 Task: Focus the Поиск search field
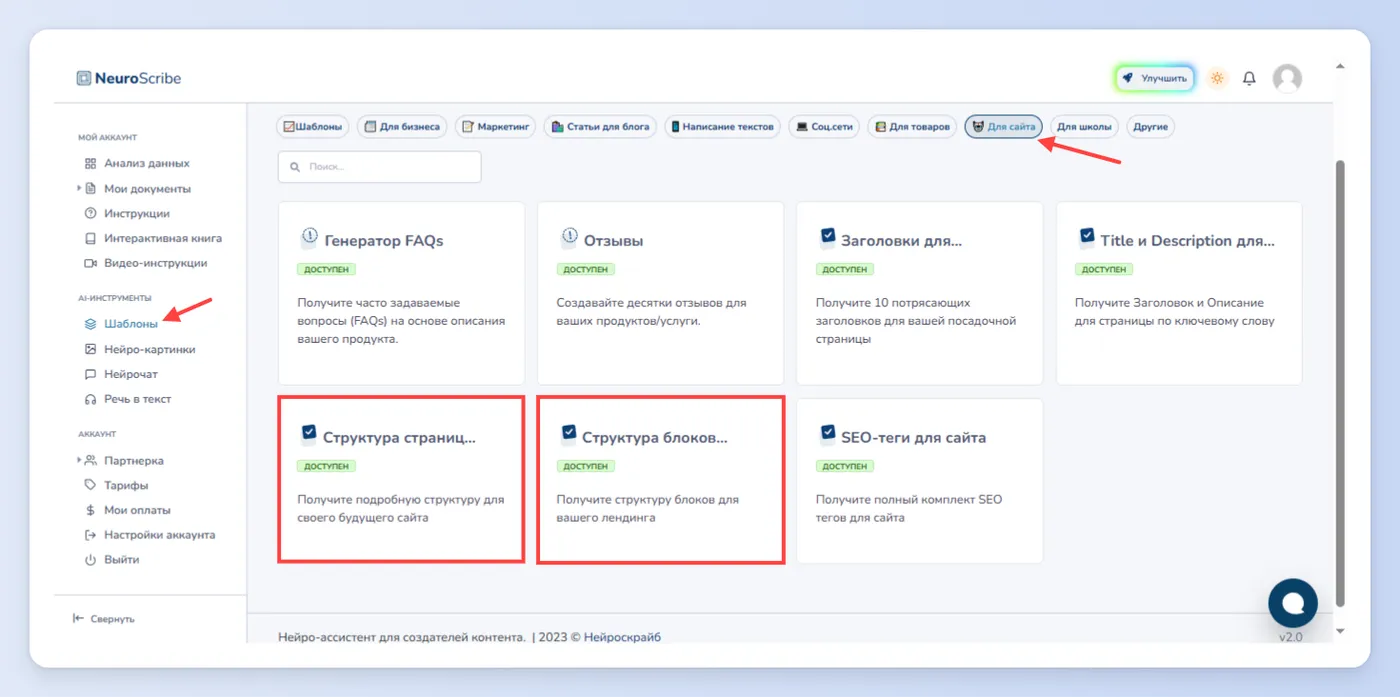click(x=380, y=167)
